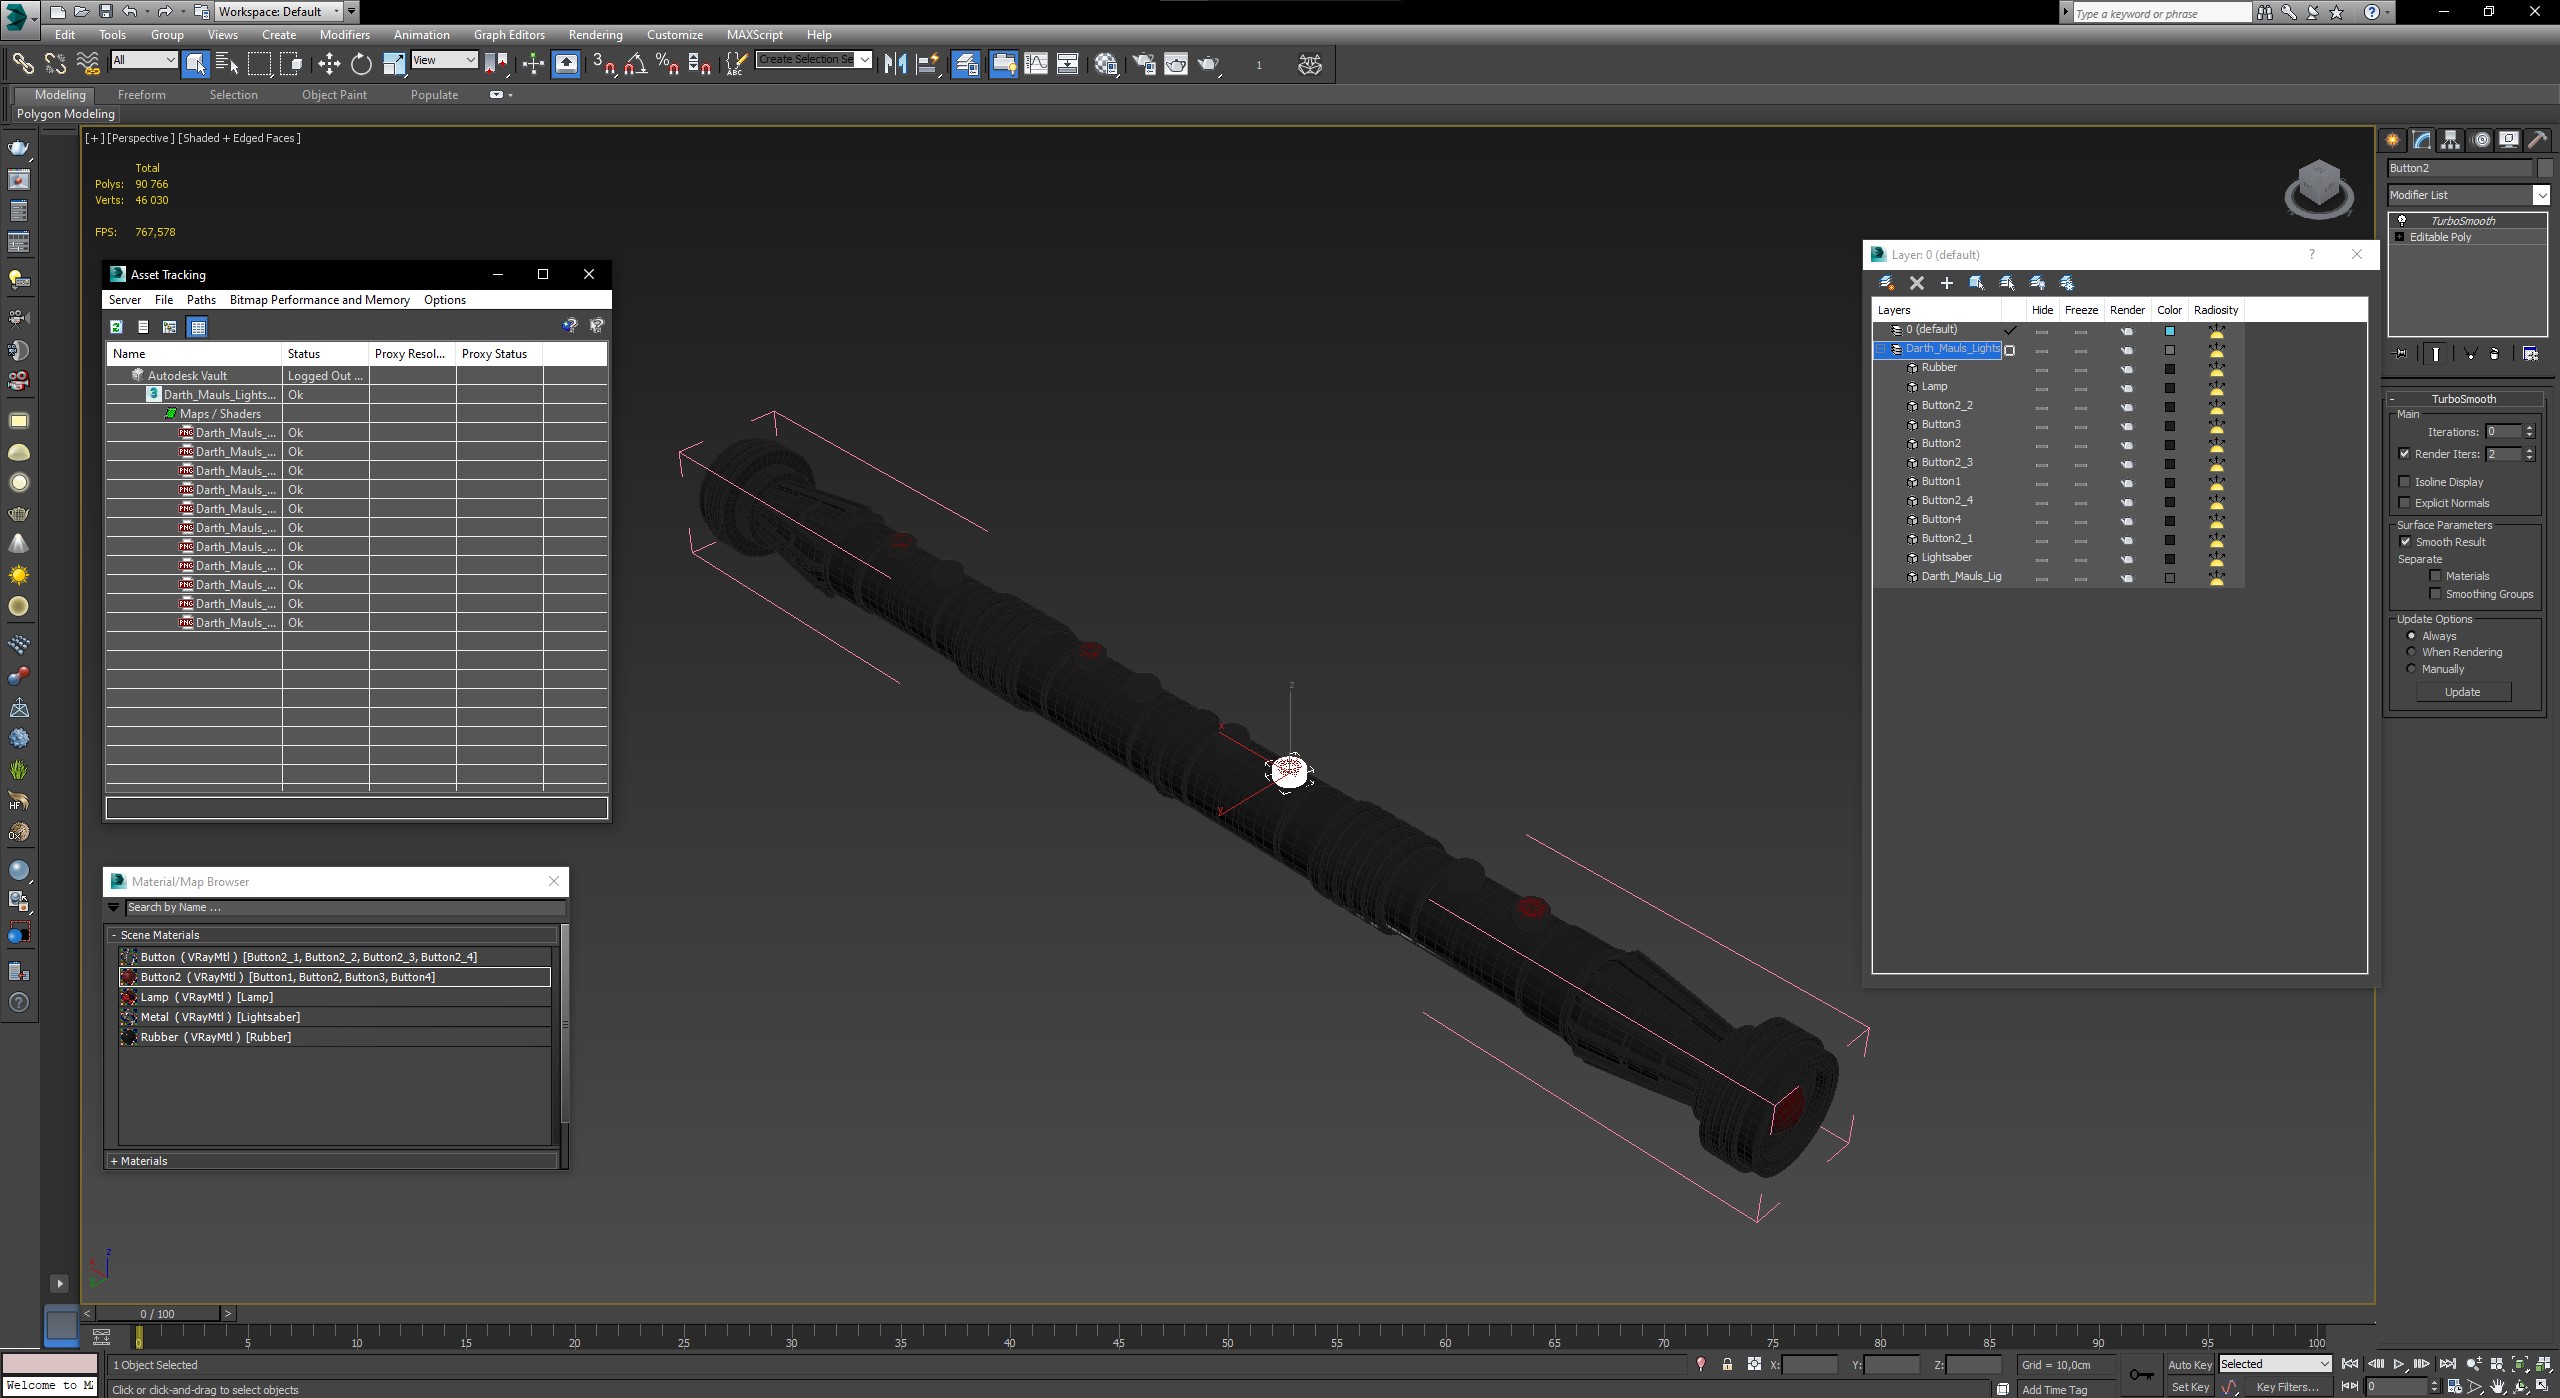Screen dimensions: 2560x1398
Task: Open Select by Name list tool
Action: 227,64
